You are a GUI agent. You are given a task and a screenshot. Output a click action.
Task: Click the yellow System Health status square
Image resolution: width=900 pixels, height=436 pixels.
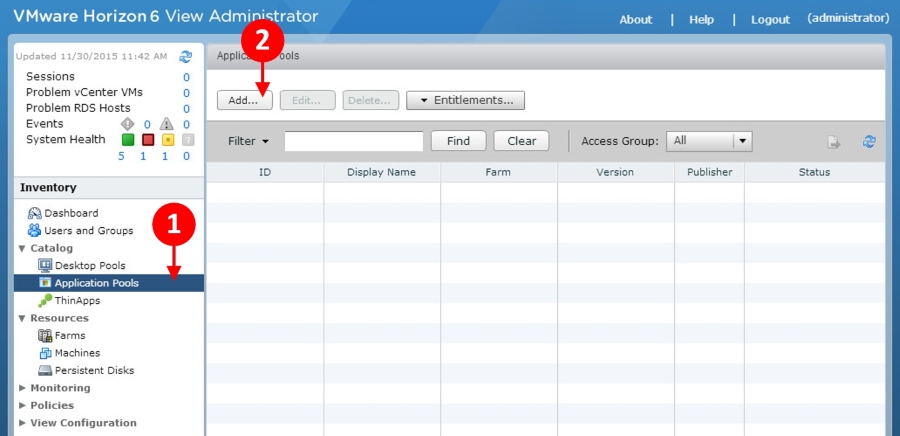click(168, 140)
